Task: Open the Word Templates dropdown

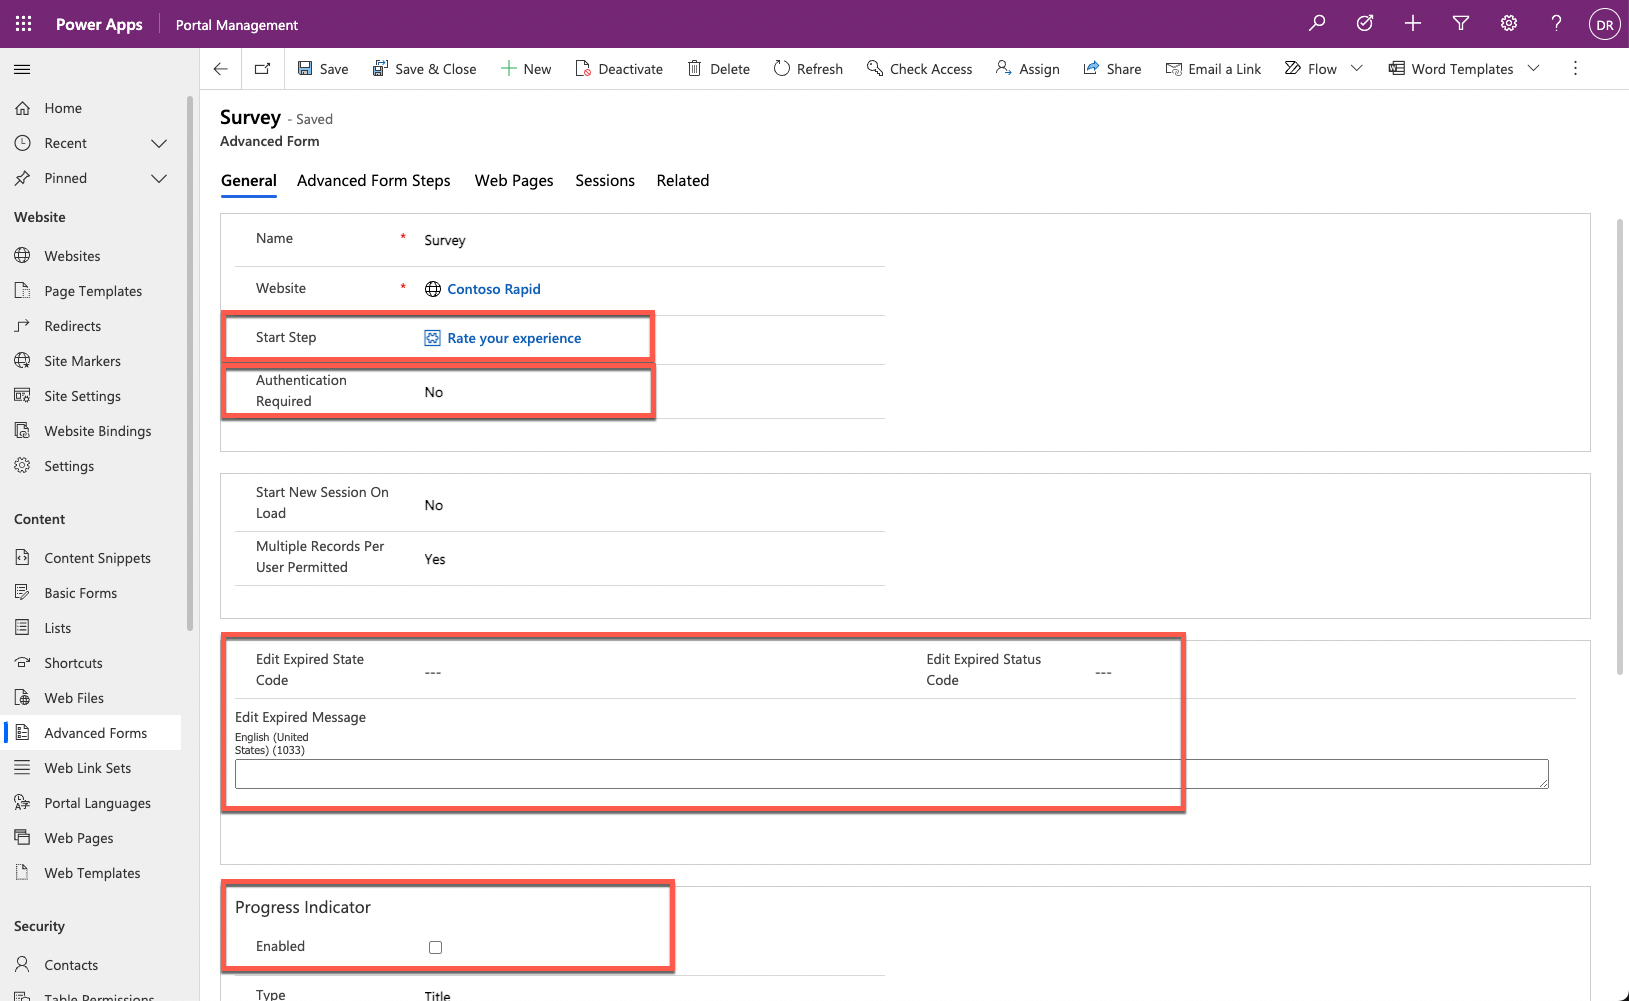Action: (x=1535, y=68)
